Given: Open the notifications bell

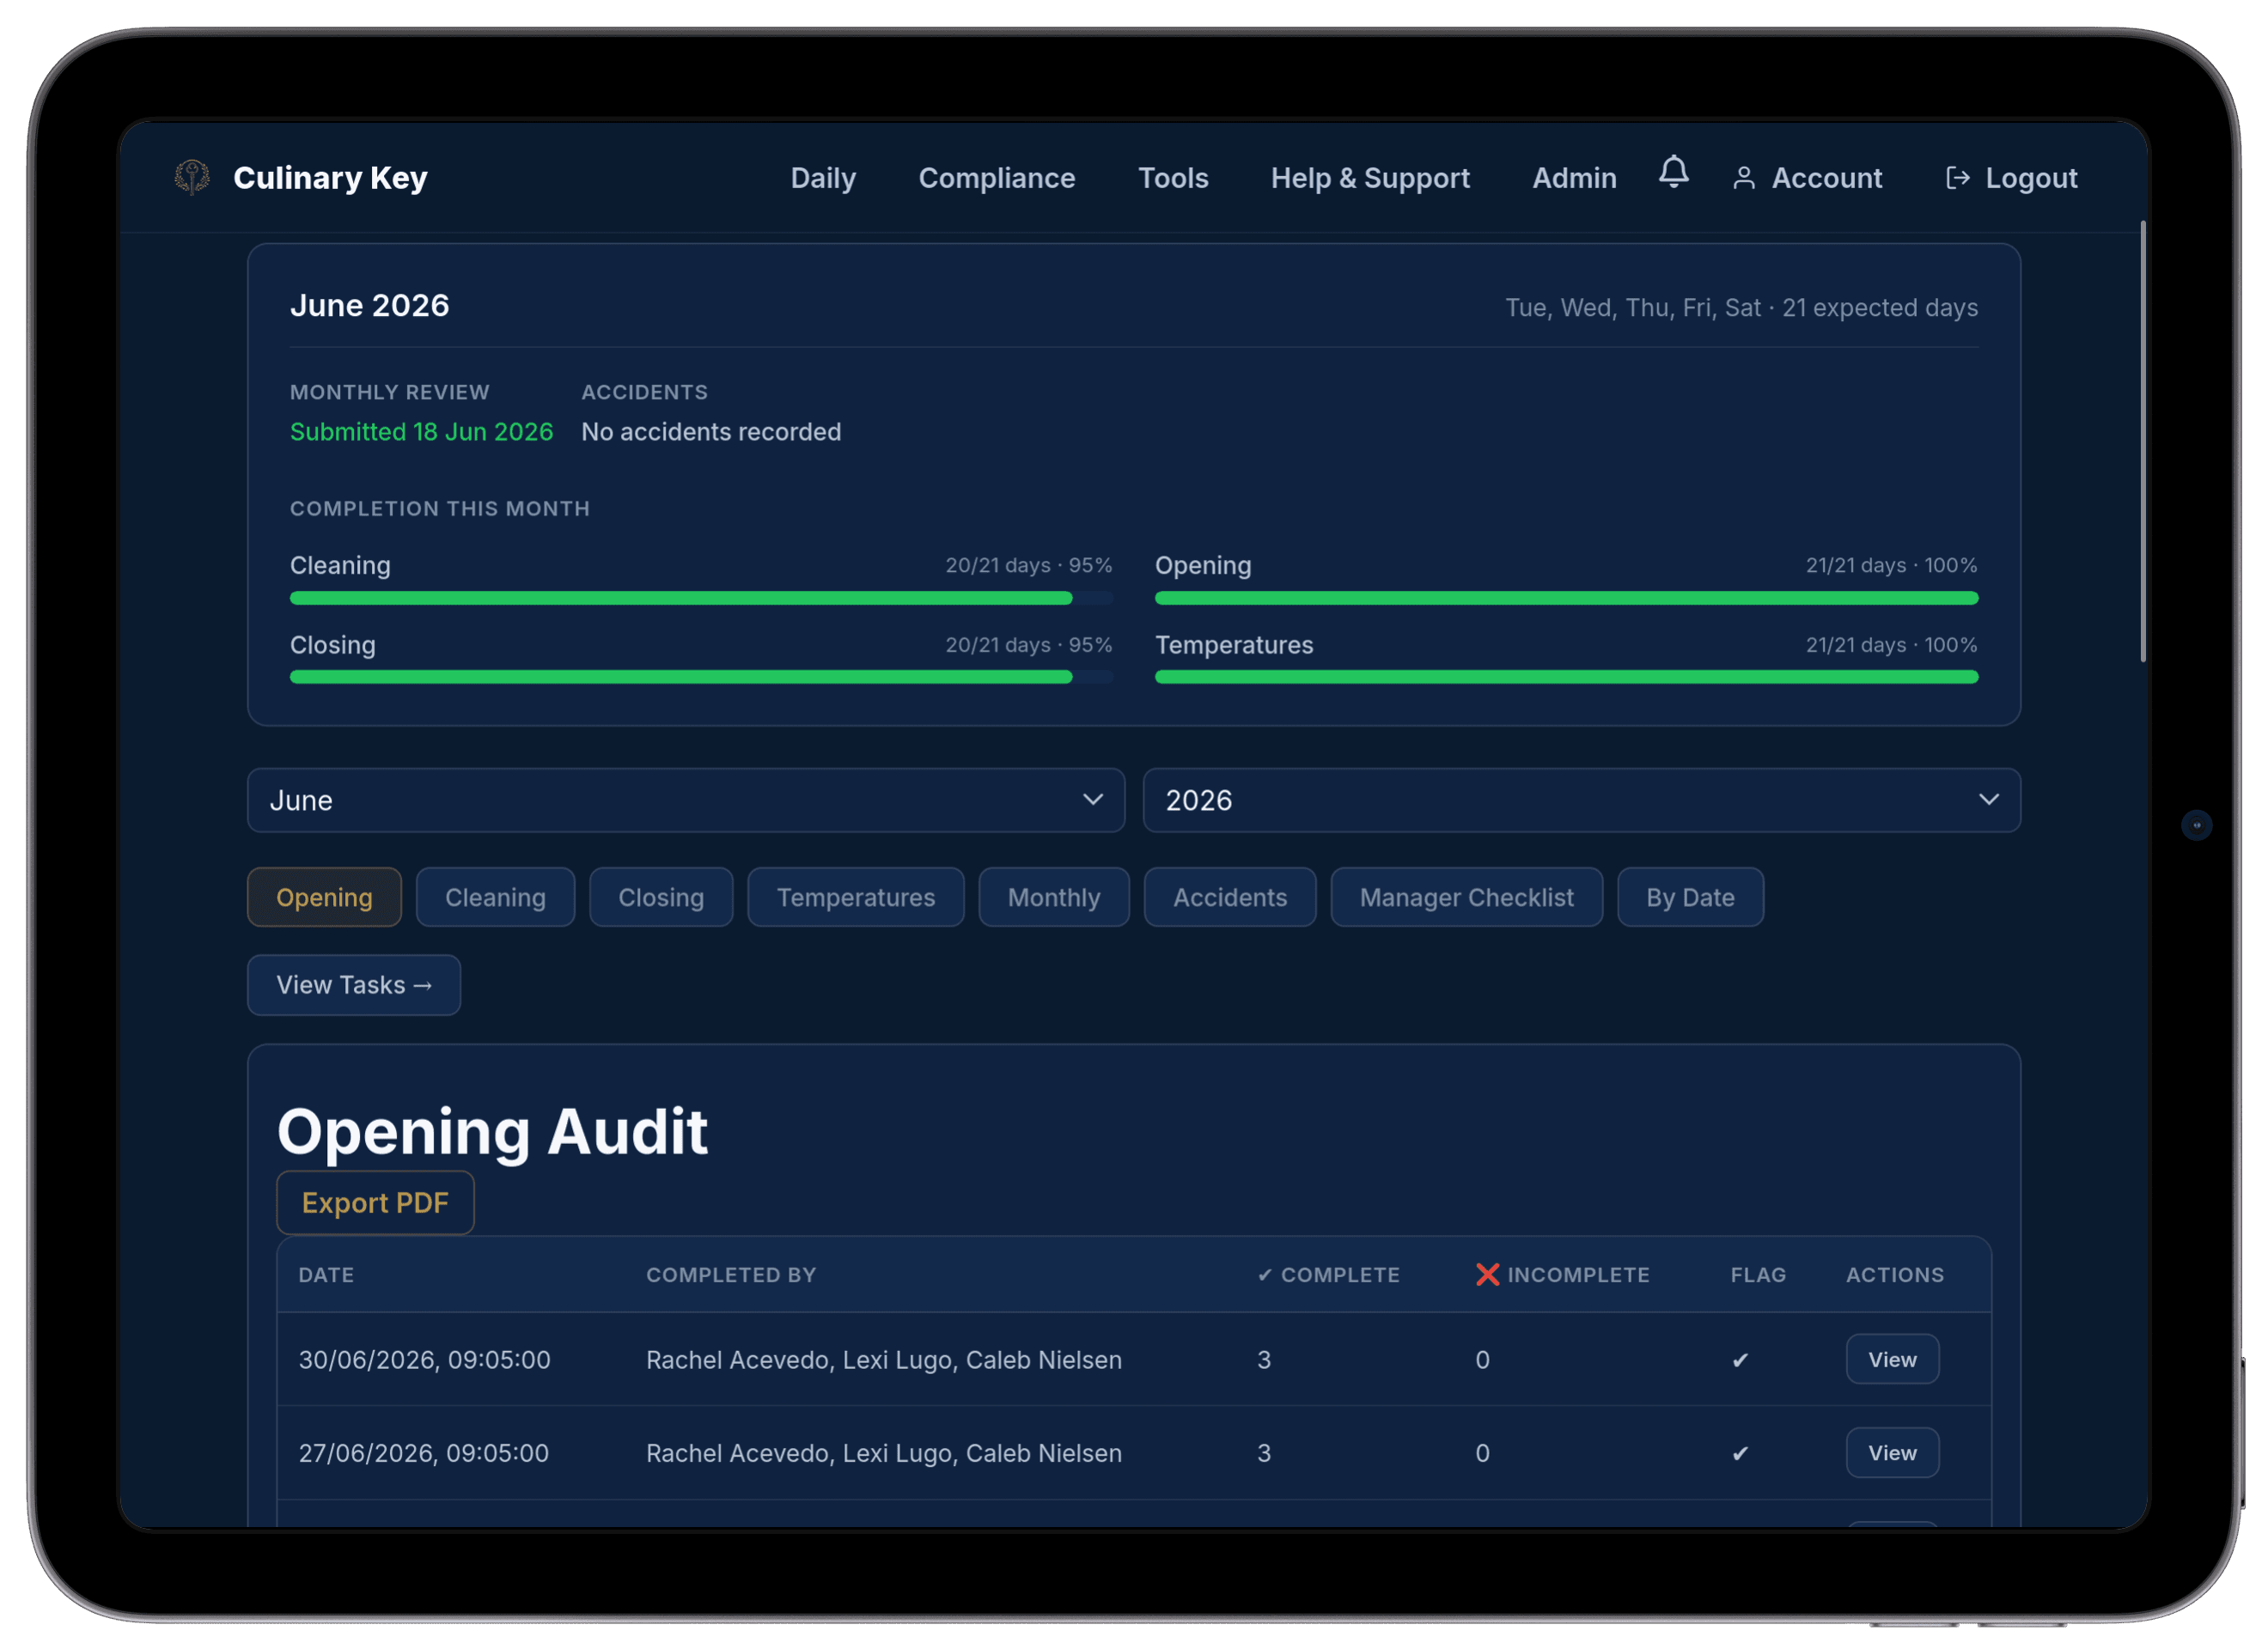Looking at the screenshot, I should pyautogui.click(x=1673, y=172).
